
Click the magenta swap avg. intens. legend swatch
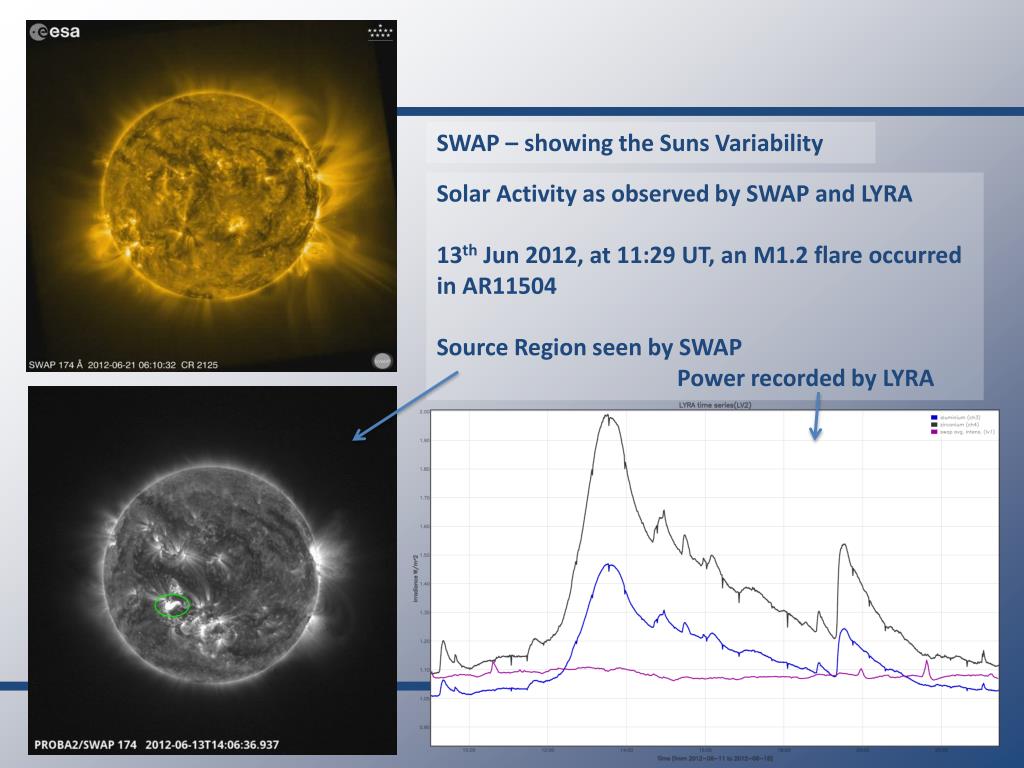(x=934, y=432)
